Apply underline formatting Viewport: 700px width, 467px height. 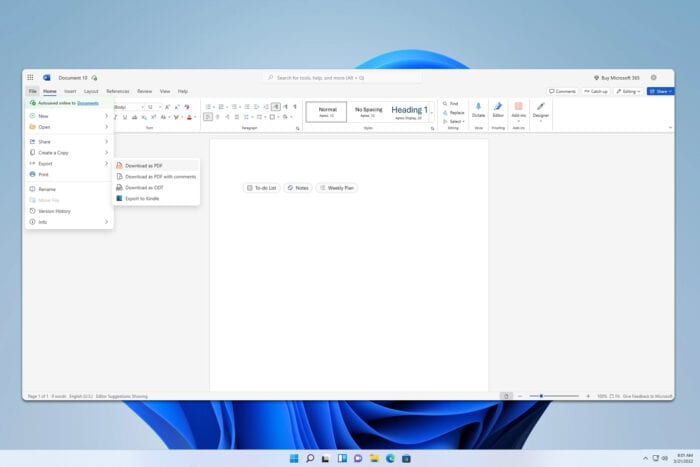(125, 117)
